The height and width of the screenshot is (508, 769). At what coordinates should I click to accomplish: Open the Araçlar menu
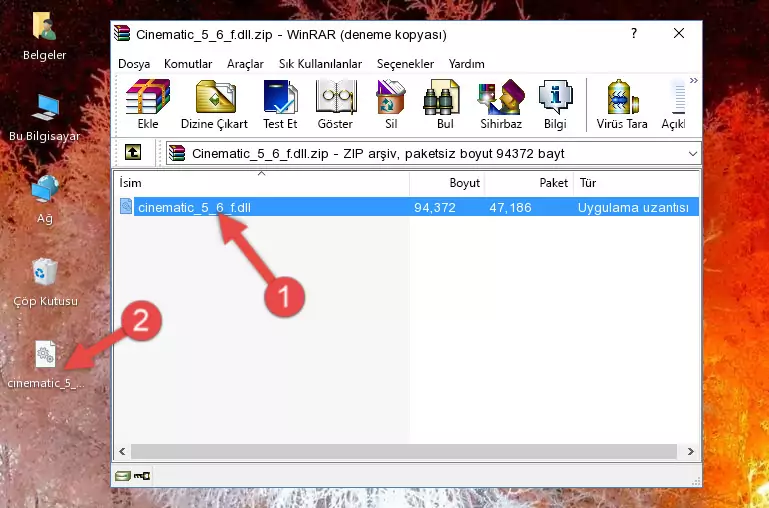(x=245, y=64)
